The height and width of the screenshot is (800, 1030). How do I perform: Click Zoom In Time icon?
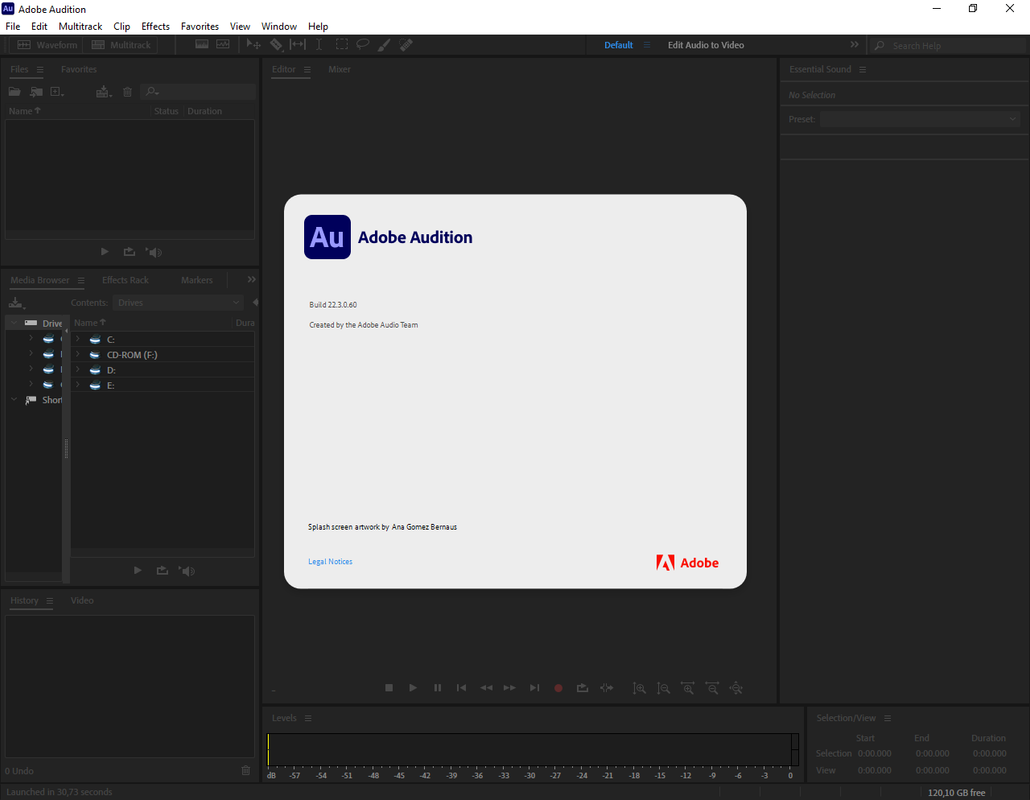[688, 688]
